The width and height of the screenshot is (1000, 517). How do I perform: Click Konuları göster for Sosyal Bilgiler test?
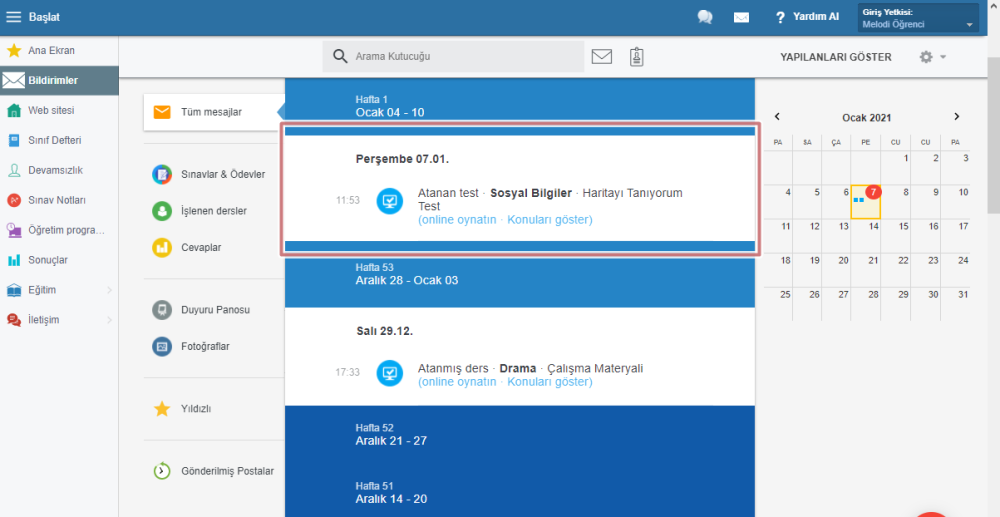pyautogui.click(x=549, y=220)
